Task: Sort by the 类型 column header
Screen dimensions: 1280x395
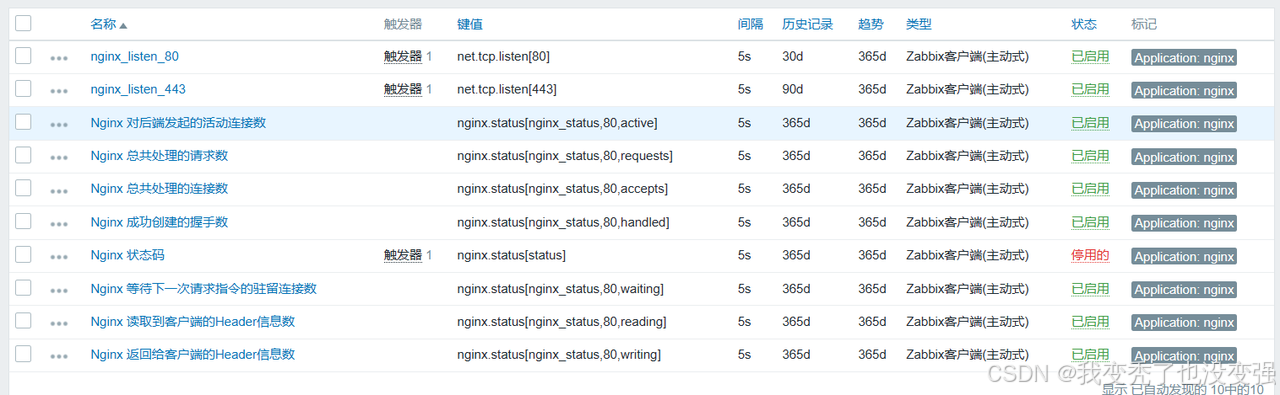Action: point(918,24)
